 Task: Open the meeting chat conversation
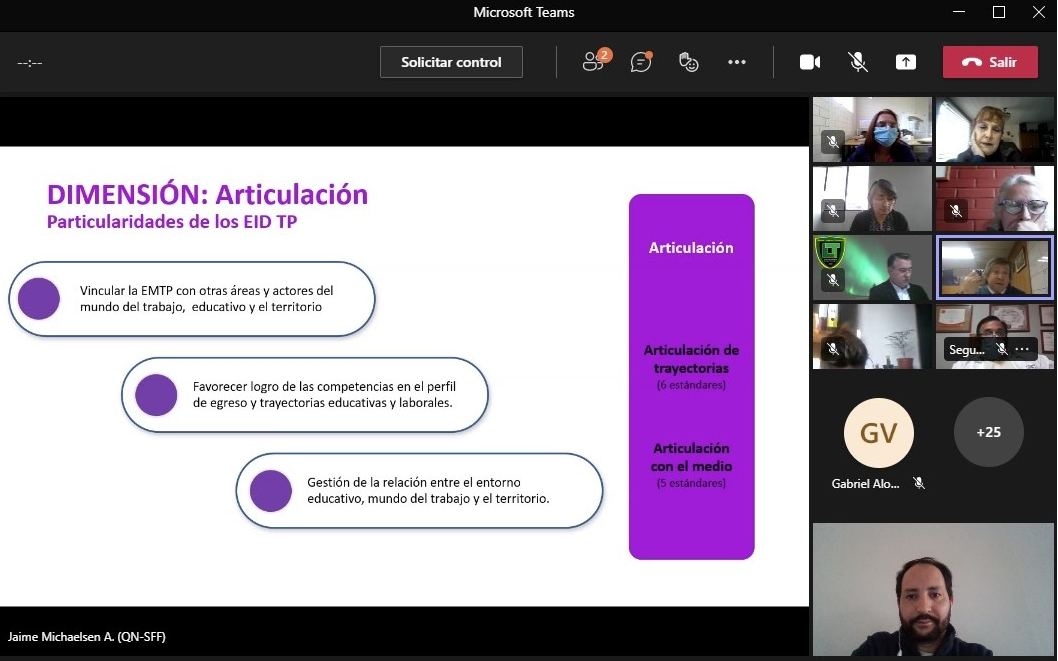click(x=641, y=62)
